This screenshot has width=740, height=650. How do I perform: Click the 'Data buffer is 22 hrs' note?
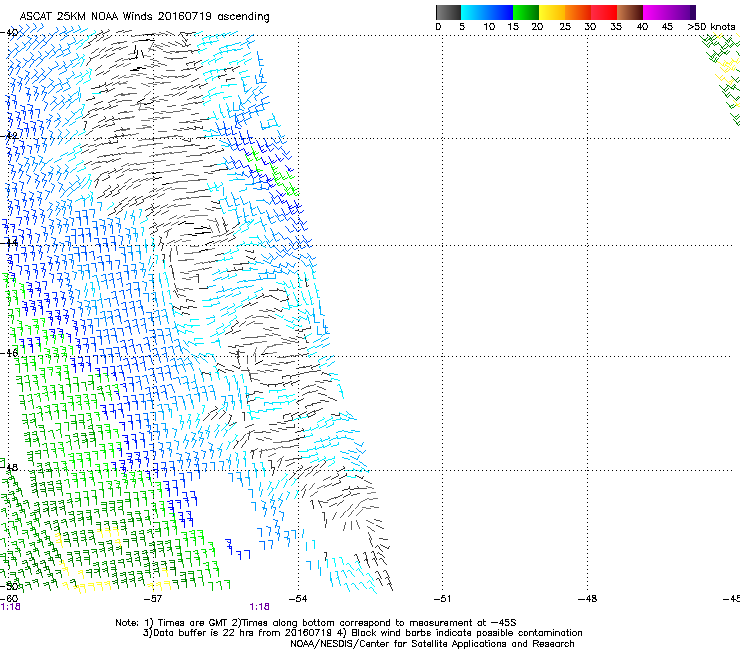pos(362,633)
